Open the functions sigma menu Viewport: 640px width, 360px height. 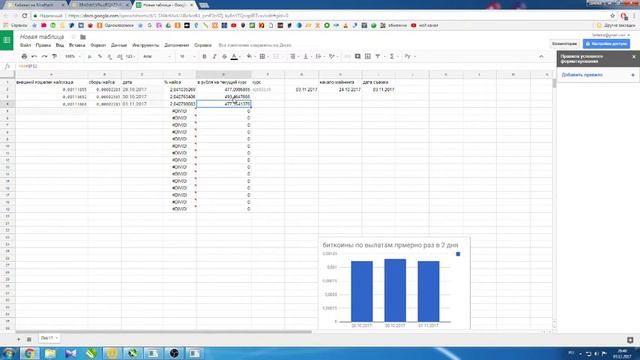click(392, 56)
